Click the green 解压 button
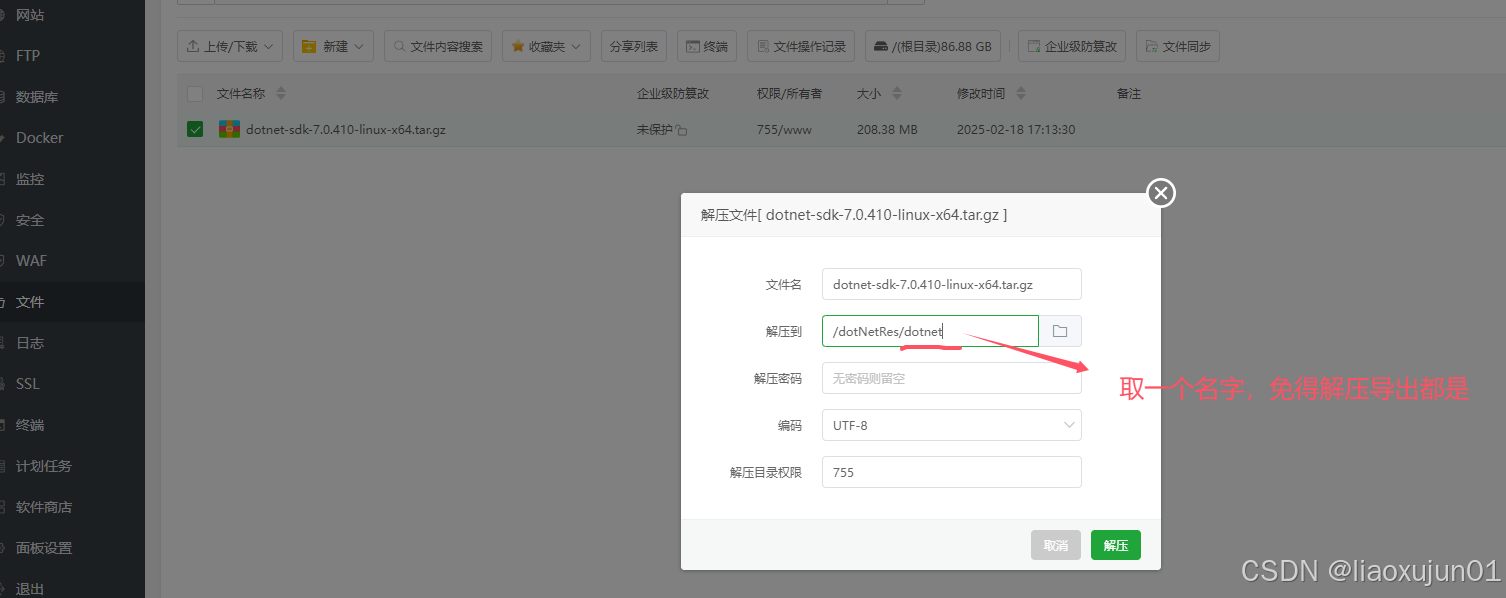Image resolution: width=1506 pixels, height=598 pixels. [x=1115, y=545]
